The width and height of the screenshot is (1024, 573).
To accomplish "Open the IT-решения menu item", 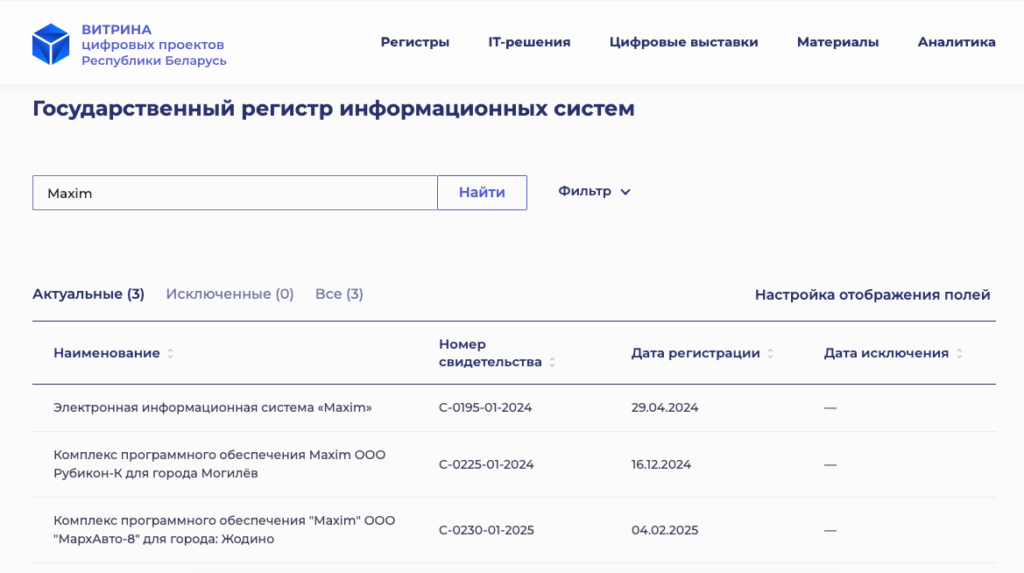I will (529, 42).
